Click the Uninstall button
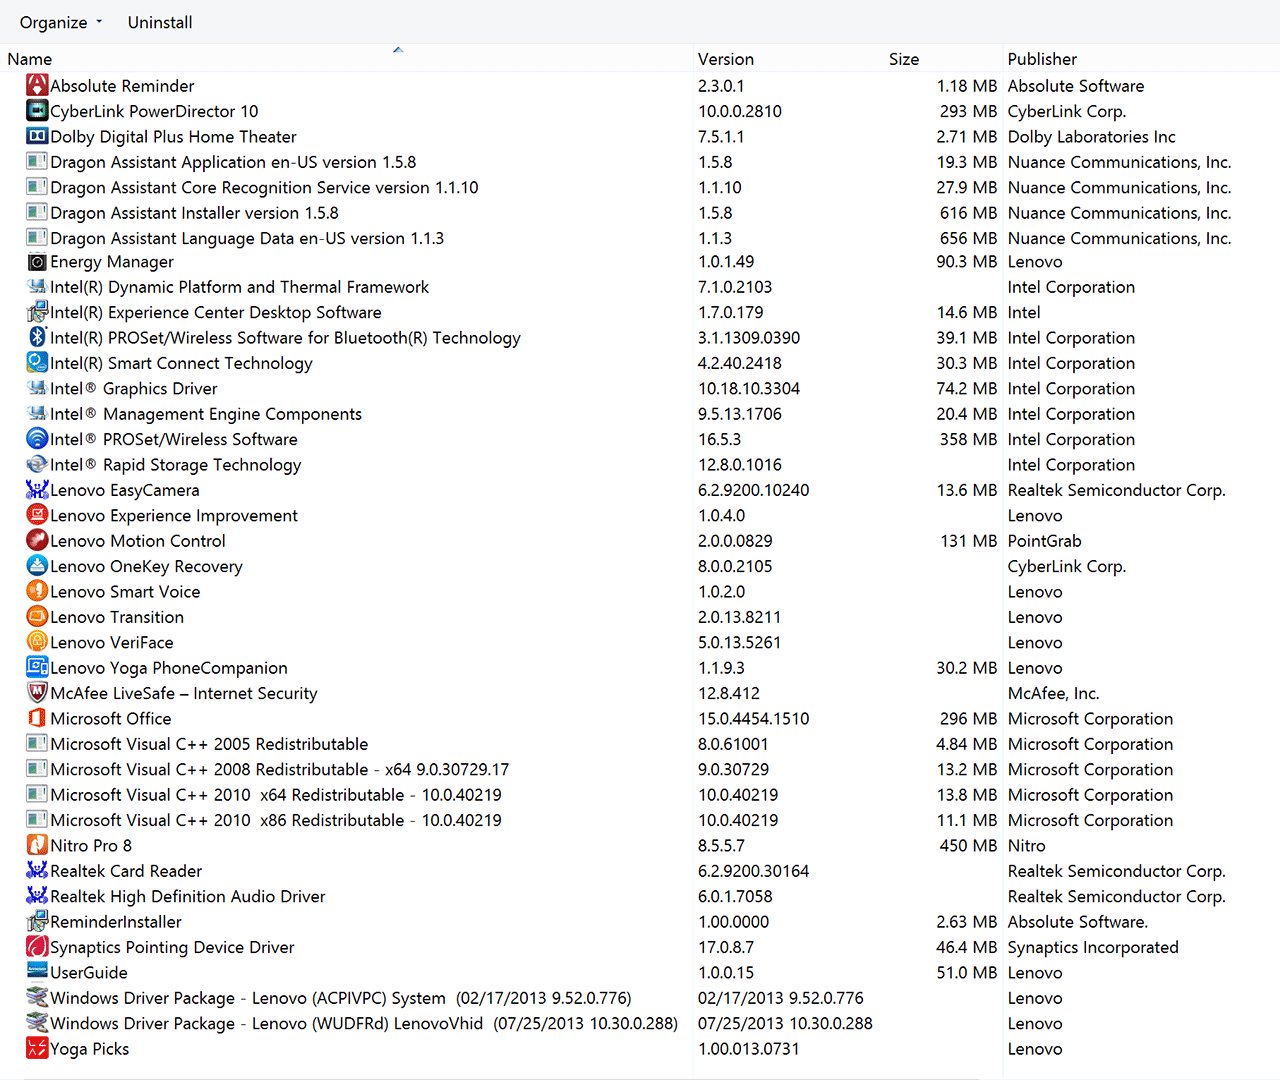Screen dimensions: 1280x1080 point(160,22)
